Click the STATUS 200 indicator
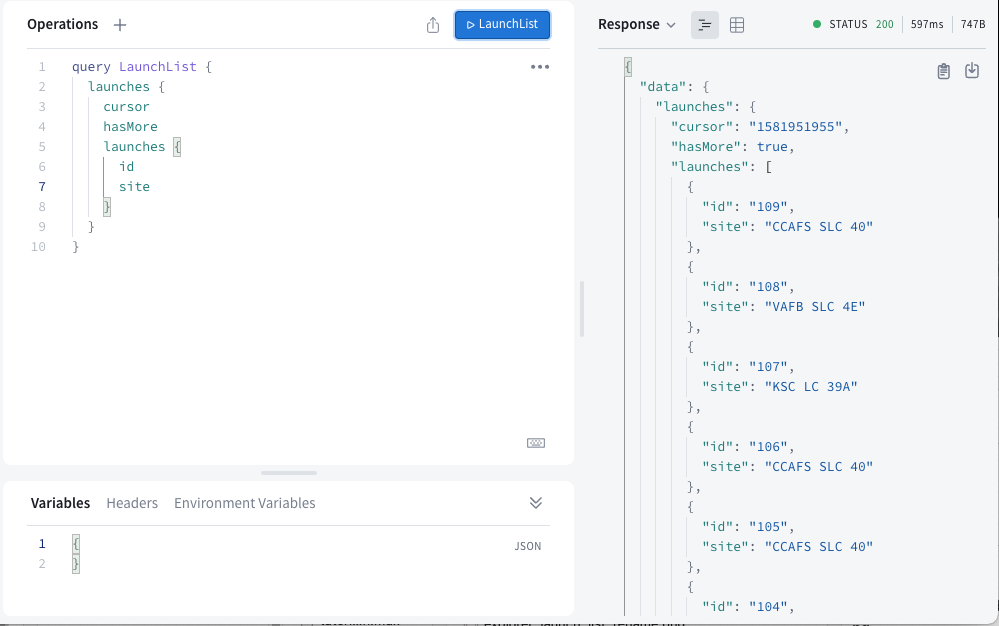Screen dimensions: 999x626 click(853, 25)
